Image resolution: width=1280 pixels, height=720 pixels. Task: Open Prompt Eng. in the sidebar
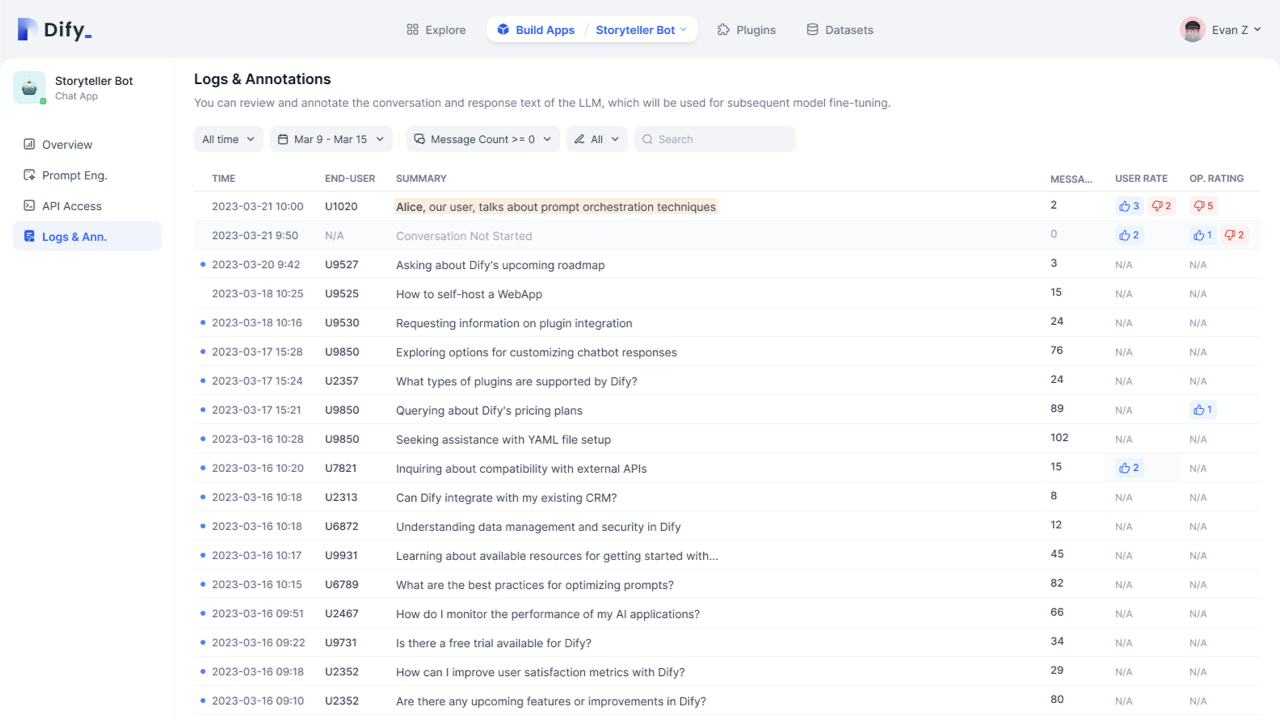(74, 175)
